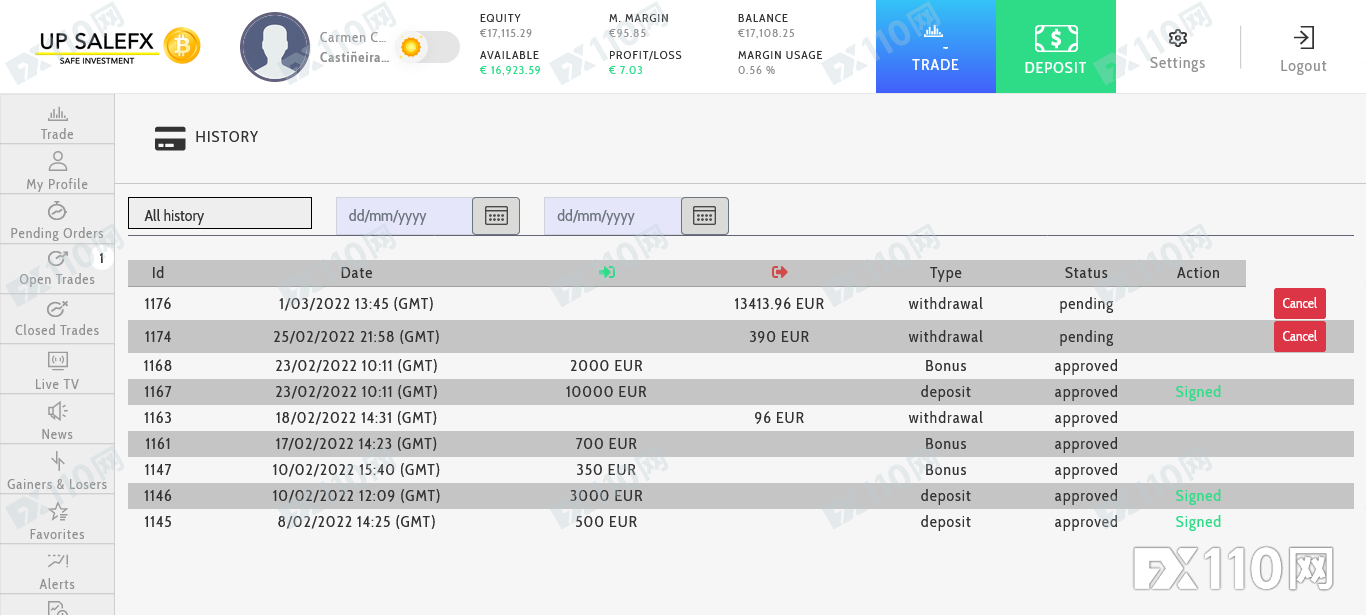This screenshot has height=615, width=1366.
Task: Click the user avatar picture
Action: [275, 47]
